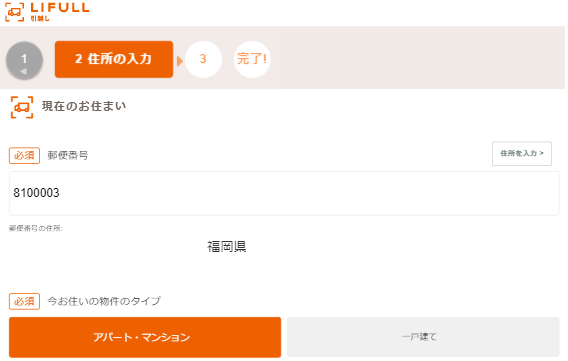Click the 今お住いの物件のタイプ label
Viewport: 568px width, 361px height.
coord(104,301)
